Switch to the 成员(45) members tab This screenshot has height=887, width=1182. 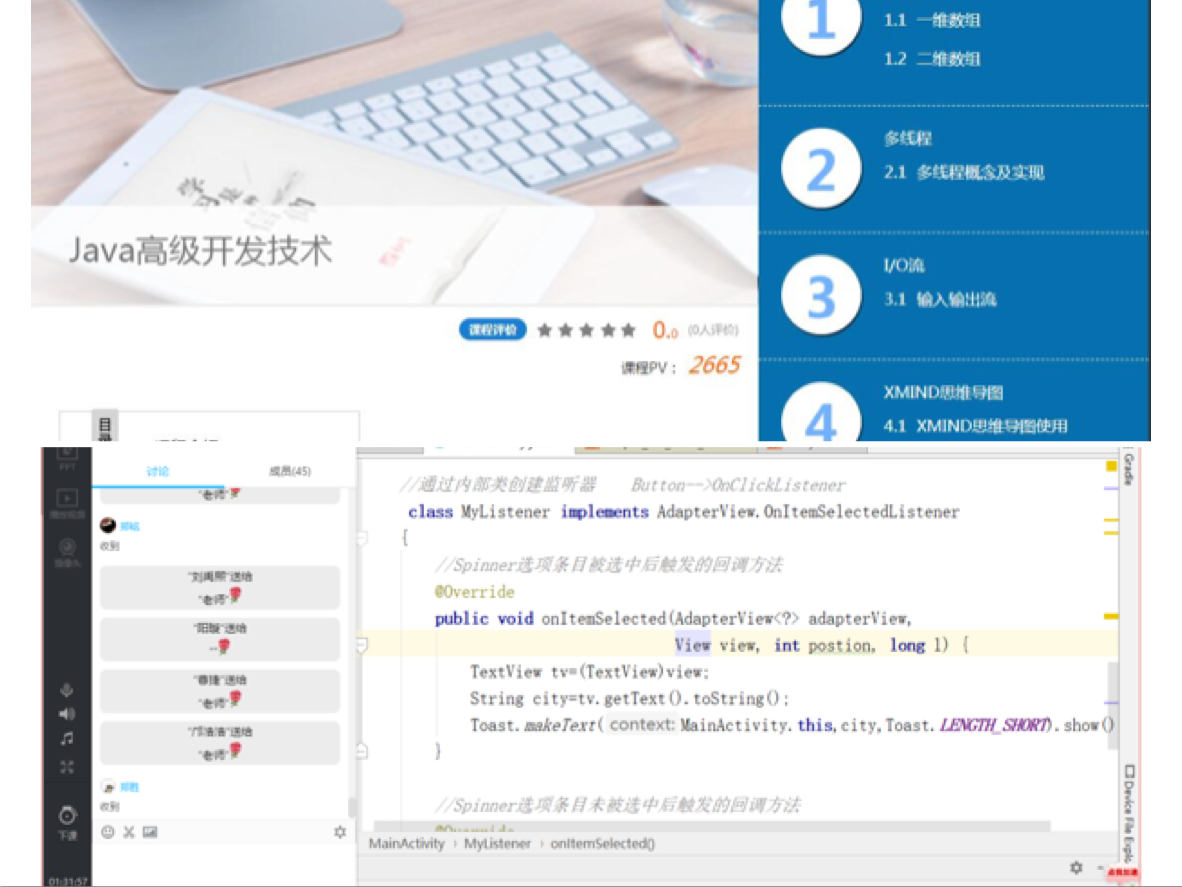point(291,469)
